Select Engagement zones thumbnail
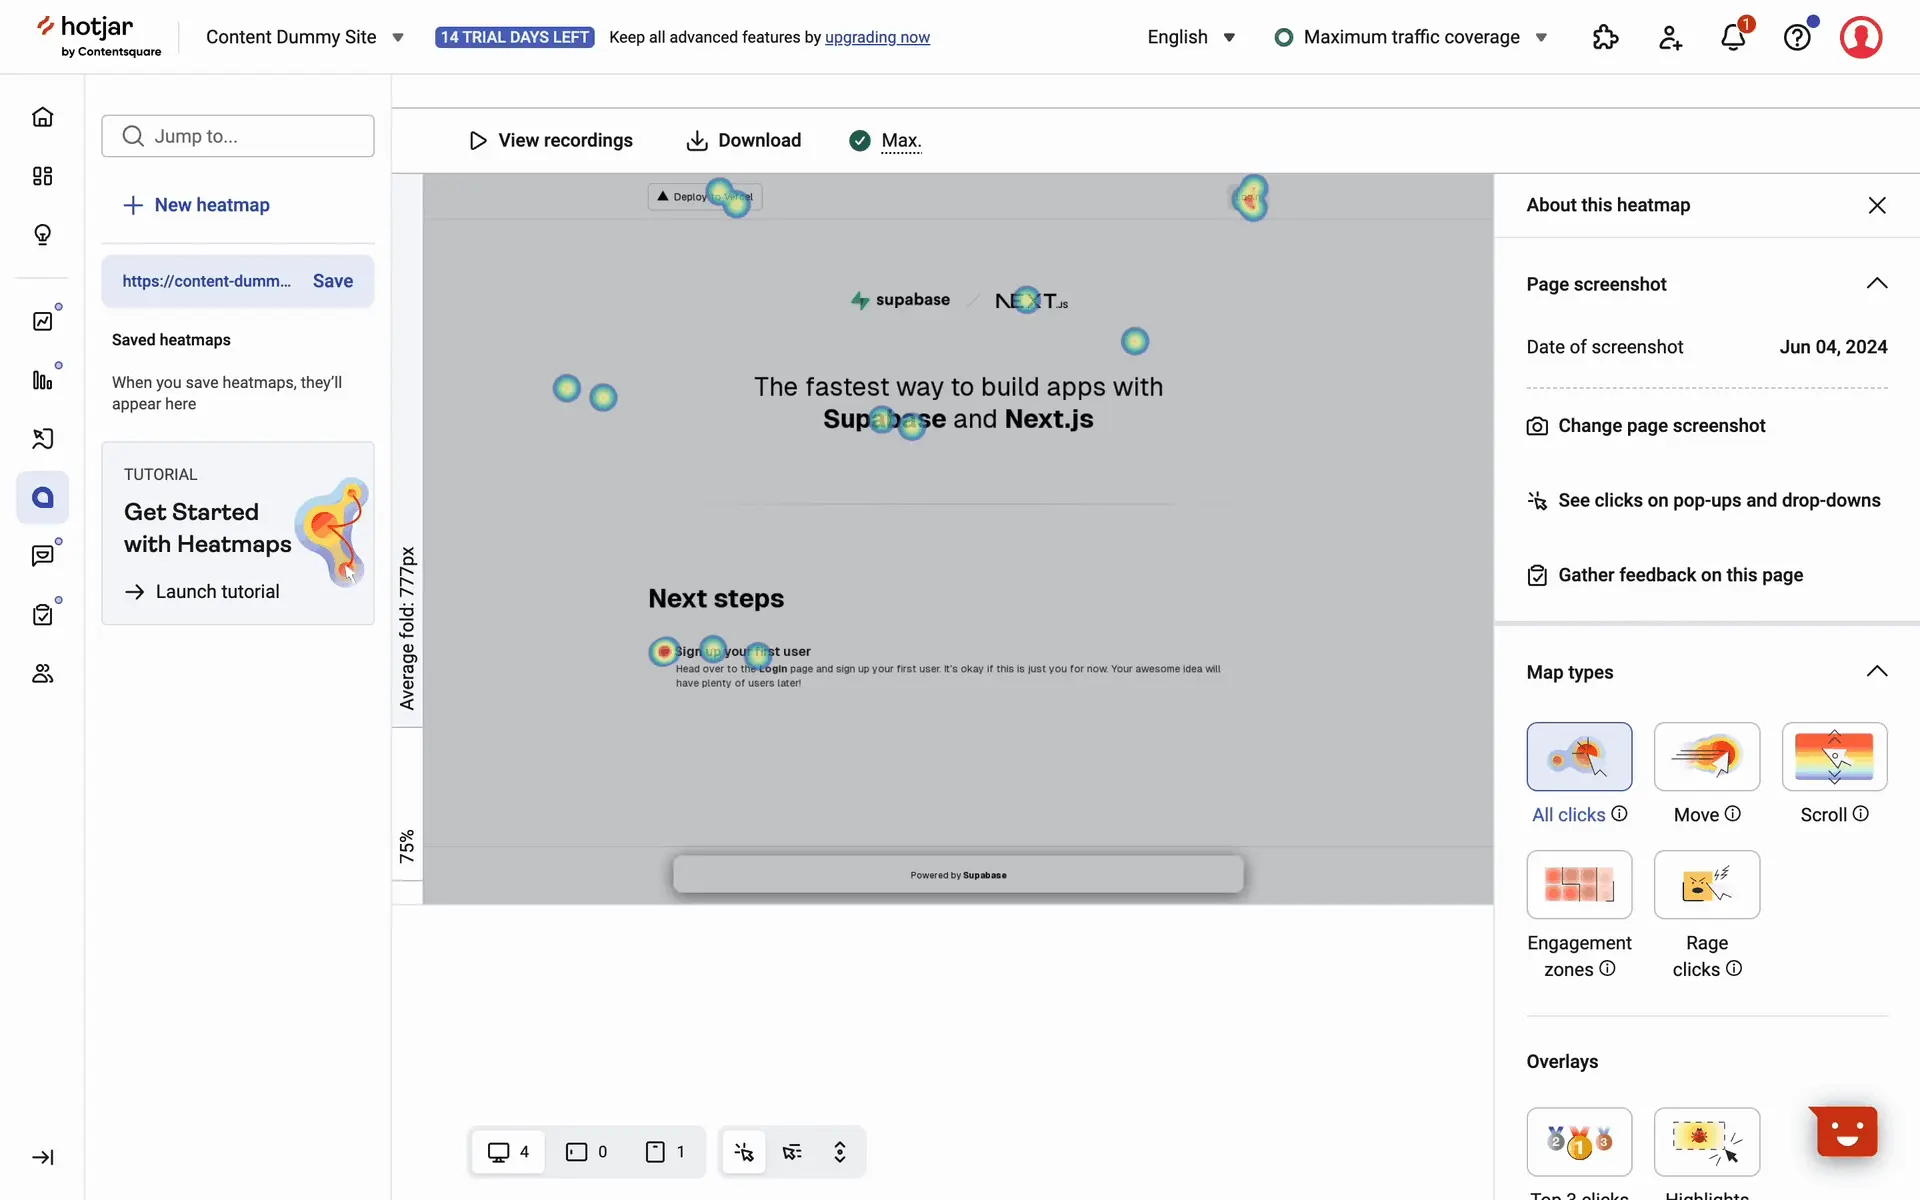The image size is (1920, 1200). click(1579, 885)
